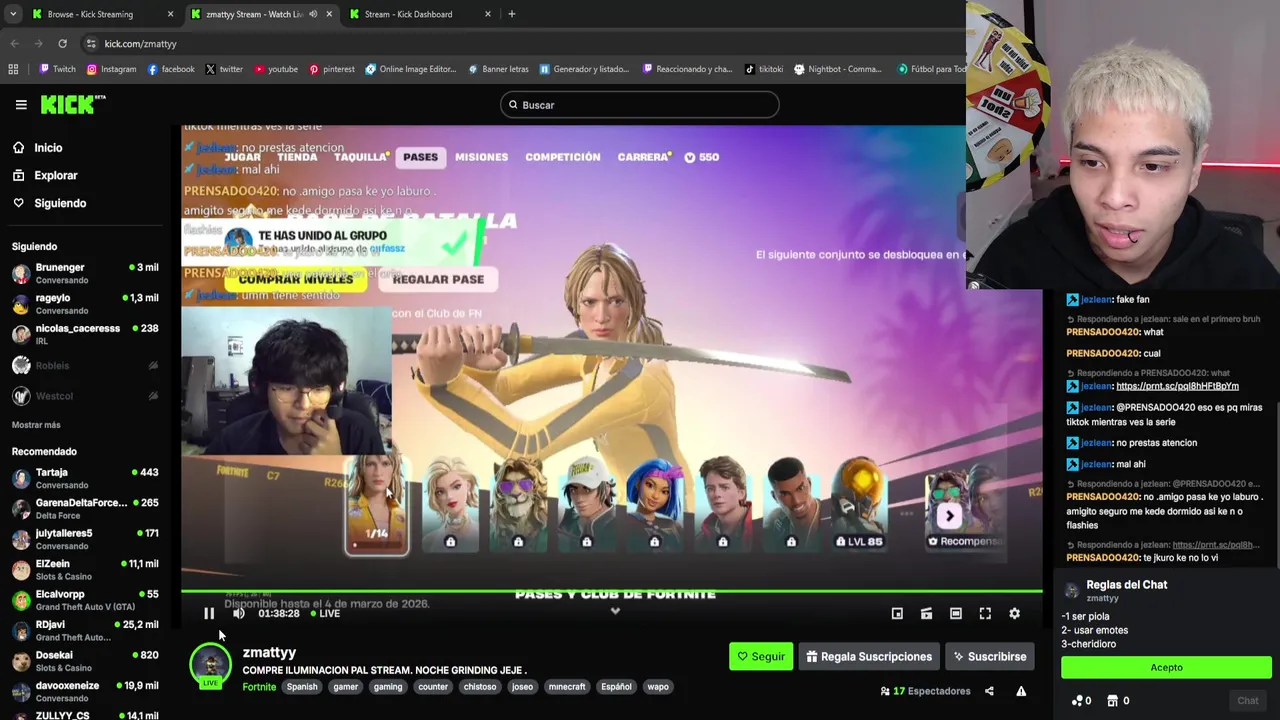Open the Instagram bookmark

111,69
